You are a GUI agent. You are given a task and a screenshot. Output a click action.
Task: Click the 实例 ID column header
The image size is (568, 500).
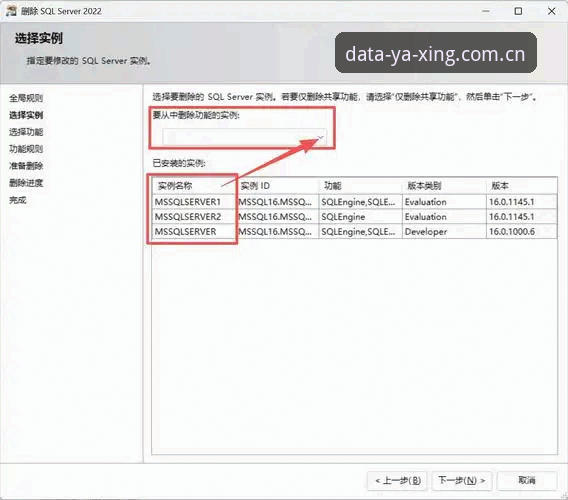278,186
